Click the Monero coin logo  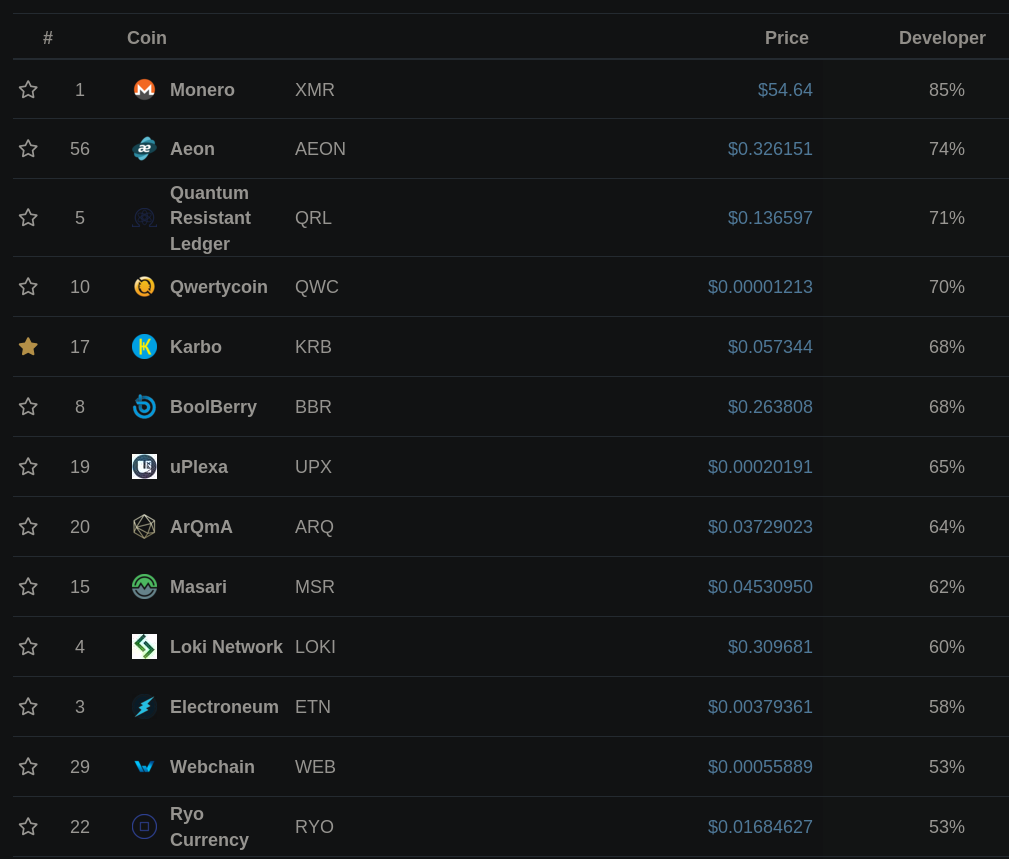click(144, 89)
